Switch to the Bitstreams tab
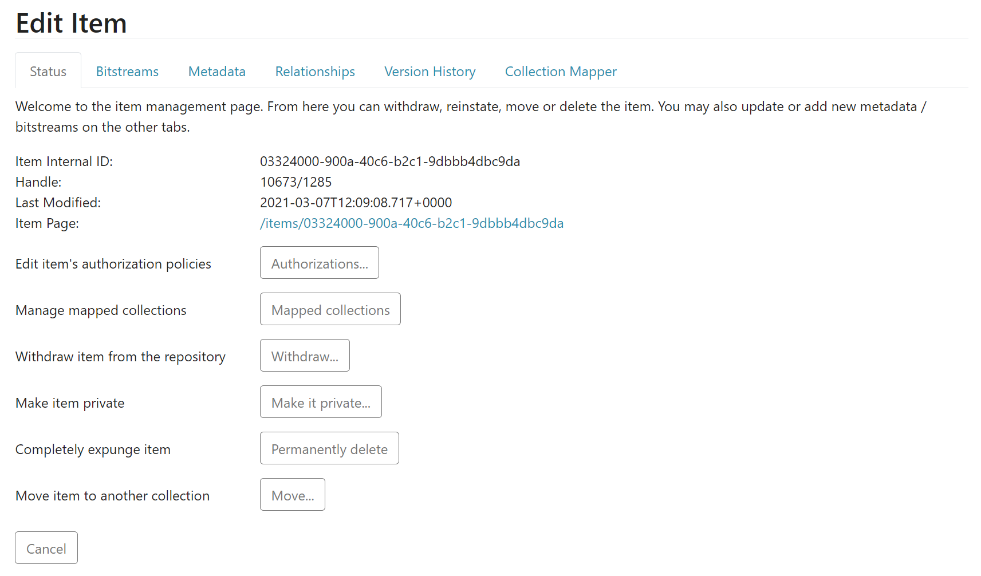This screenshot has height=576, width=981. 127,71
